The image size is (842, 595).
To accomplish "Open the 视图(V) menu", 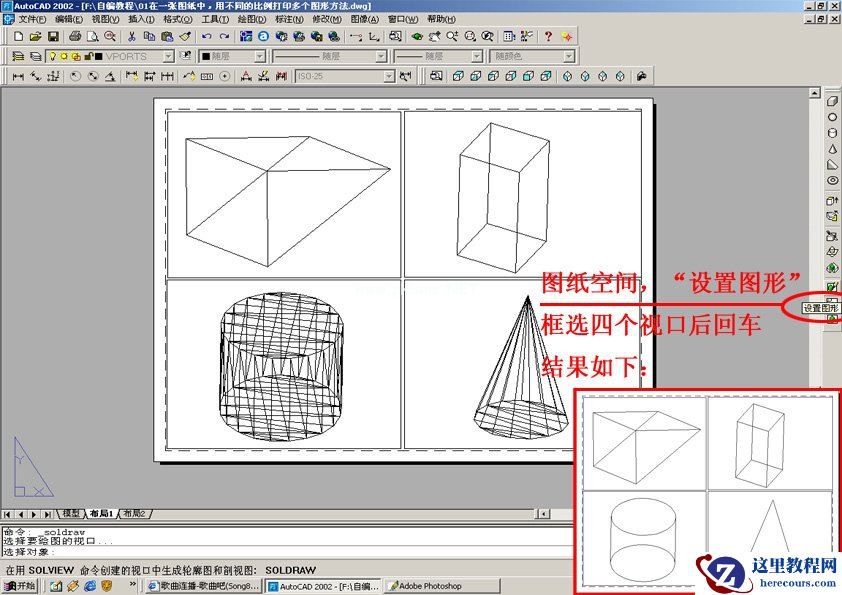I will [x=105, y=19].
